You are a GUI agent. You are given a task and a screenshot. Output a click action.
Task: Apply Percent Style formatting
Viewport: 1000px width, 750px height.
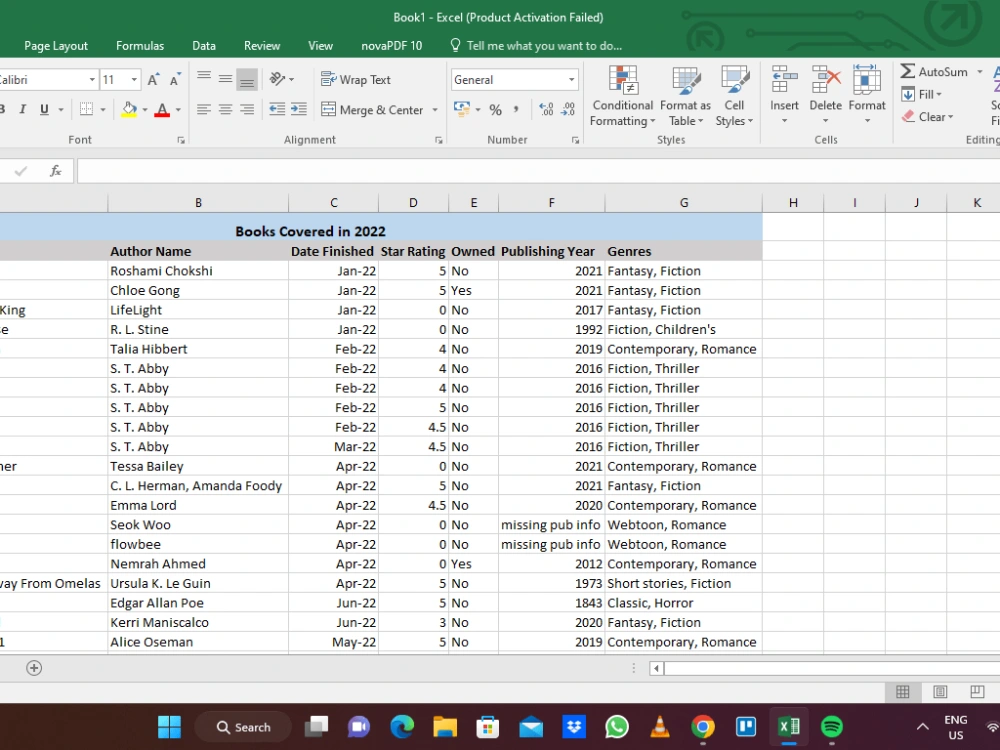pos(494,110)
